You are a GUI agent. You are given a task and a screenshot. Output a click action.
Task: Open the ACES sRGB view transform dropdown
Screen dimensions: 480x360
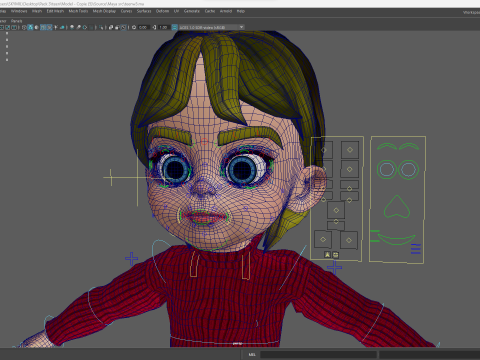click(x=212, y=27)
